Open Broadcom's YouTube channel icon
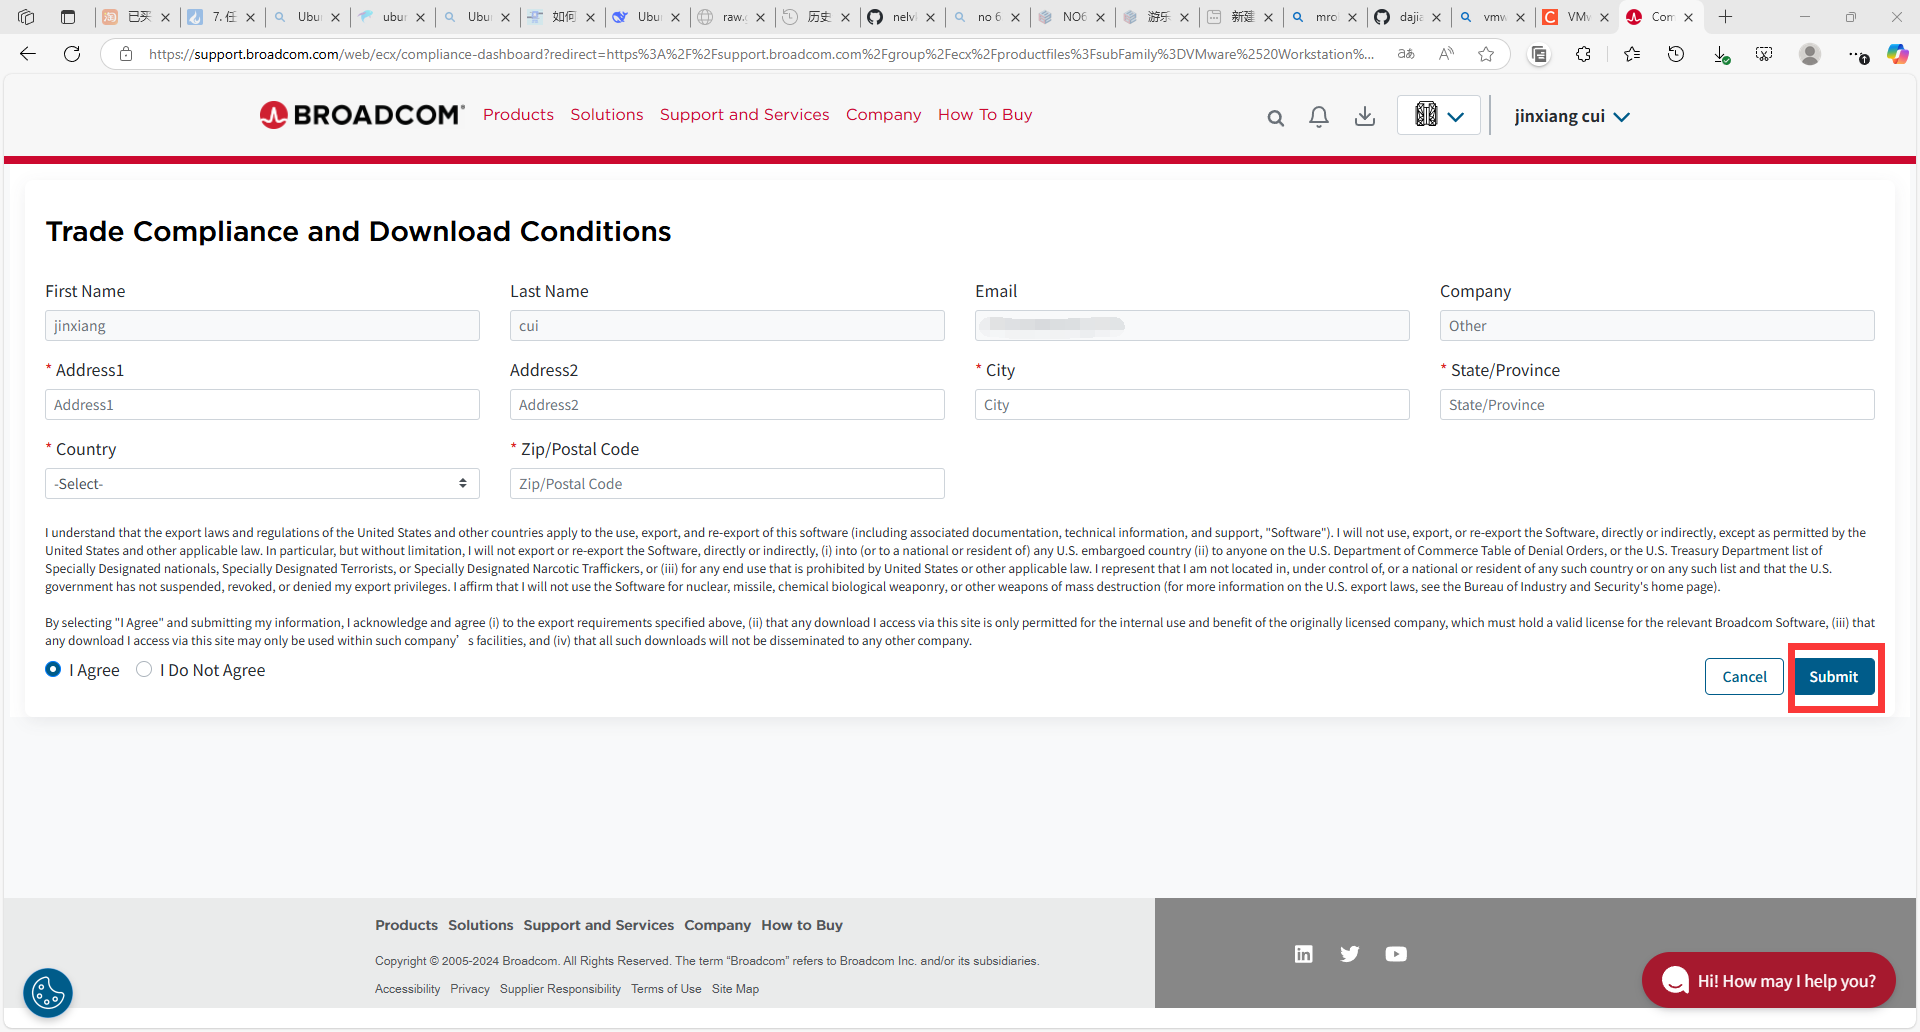 point(1396,954)
